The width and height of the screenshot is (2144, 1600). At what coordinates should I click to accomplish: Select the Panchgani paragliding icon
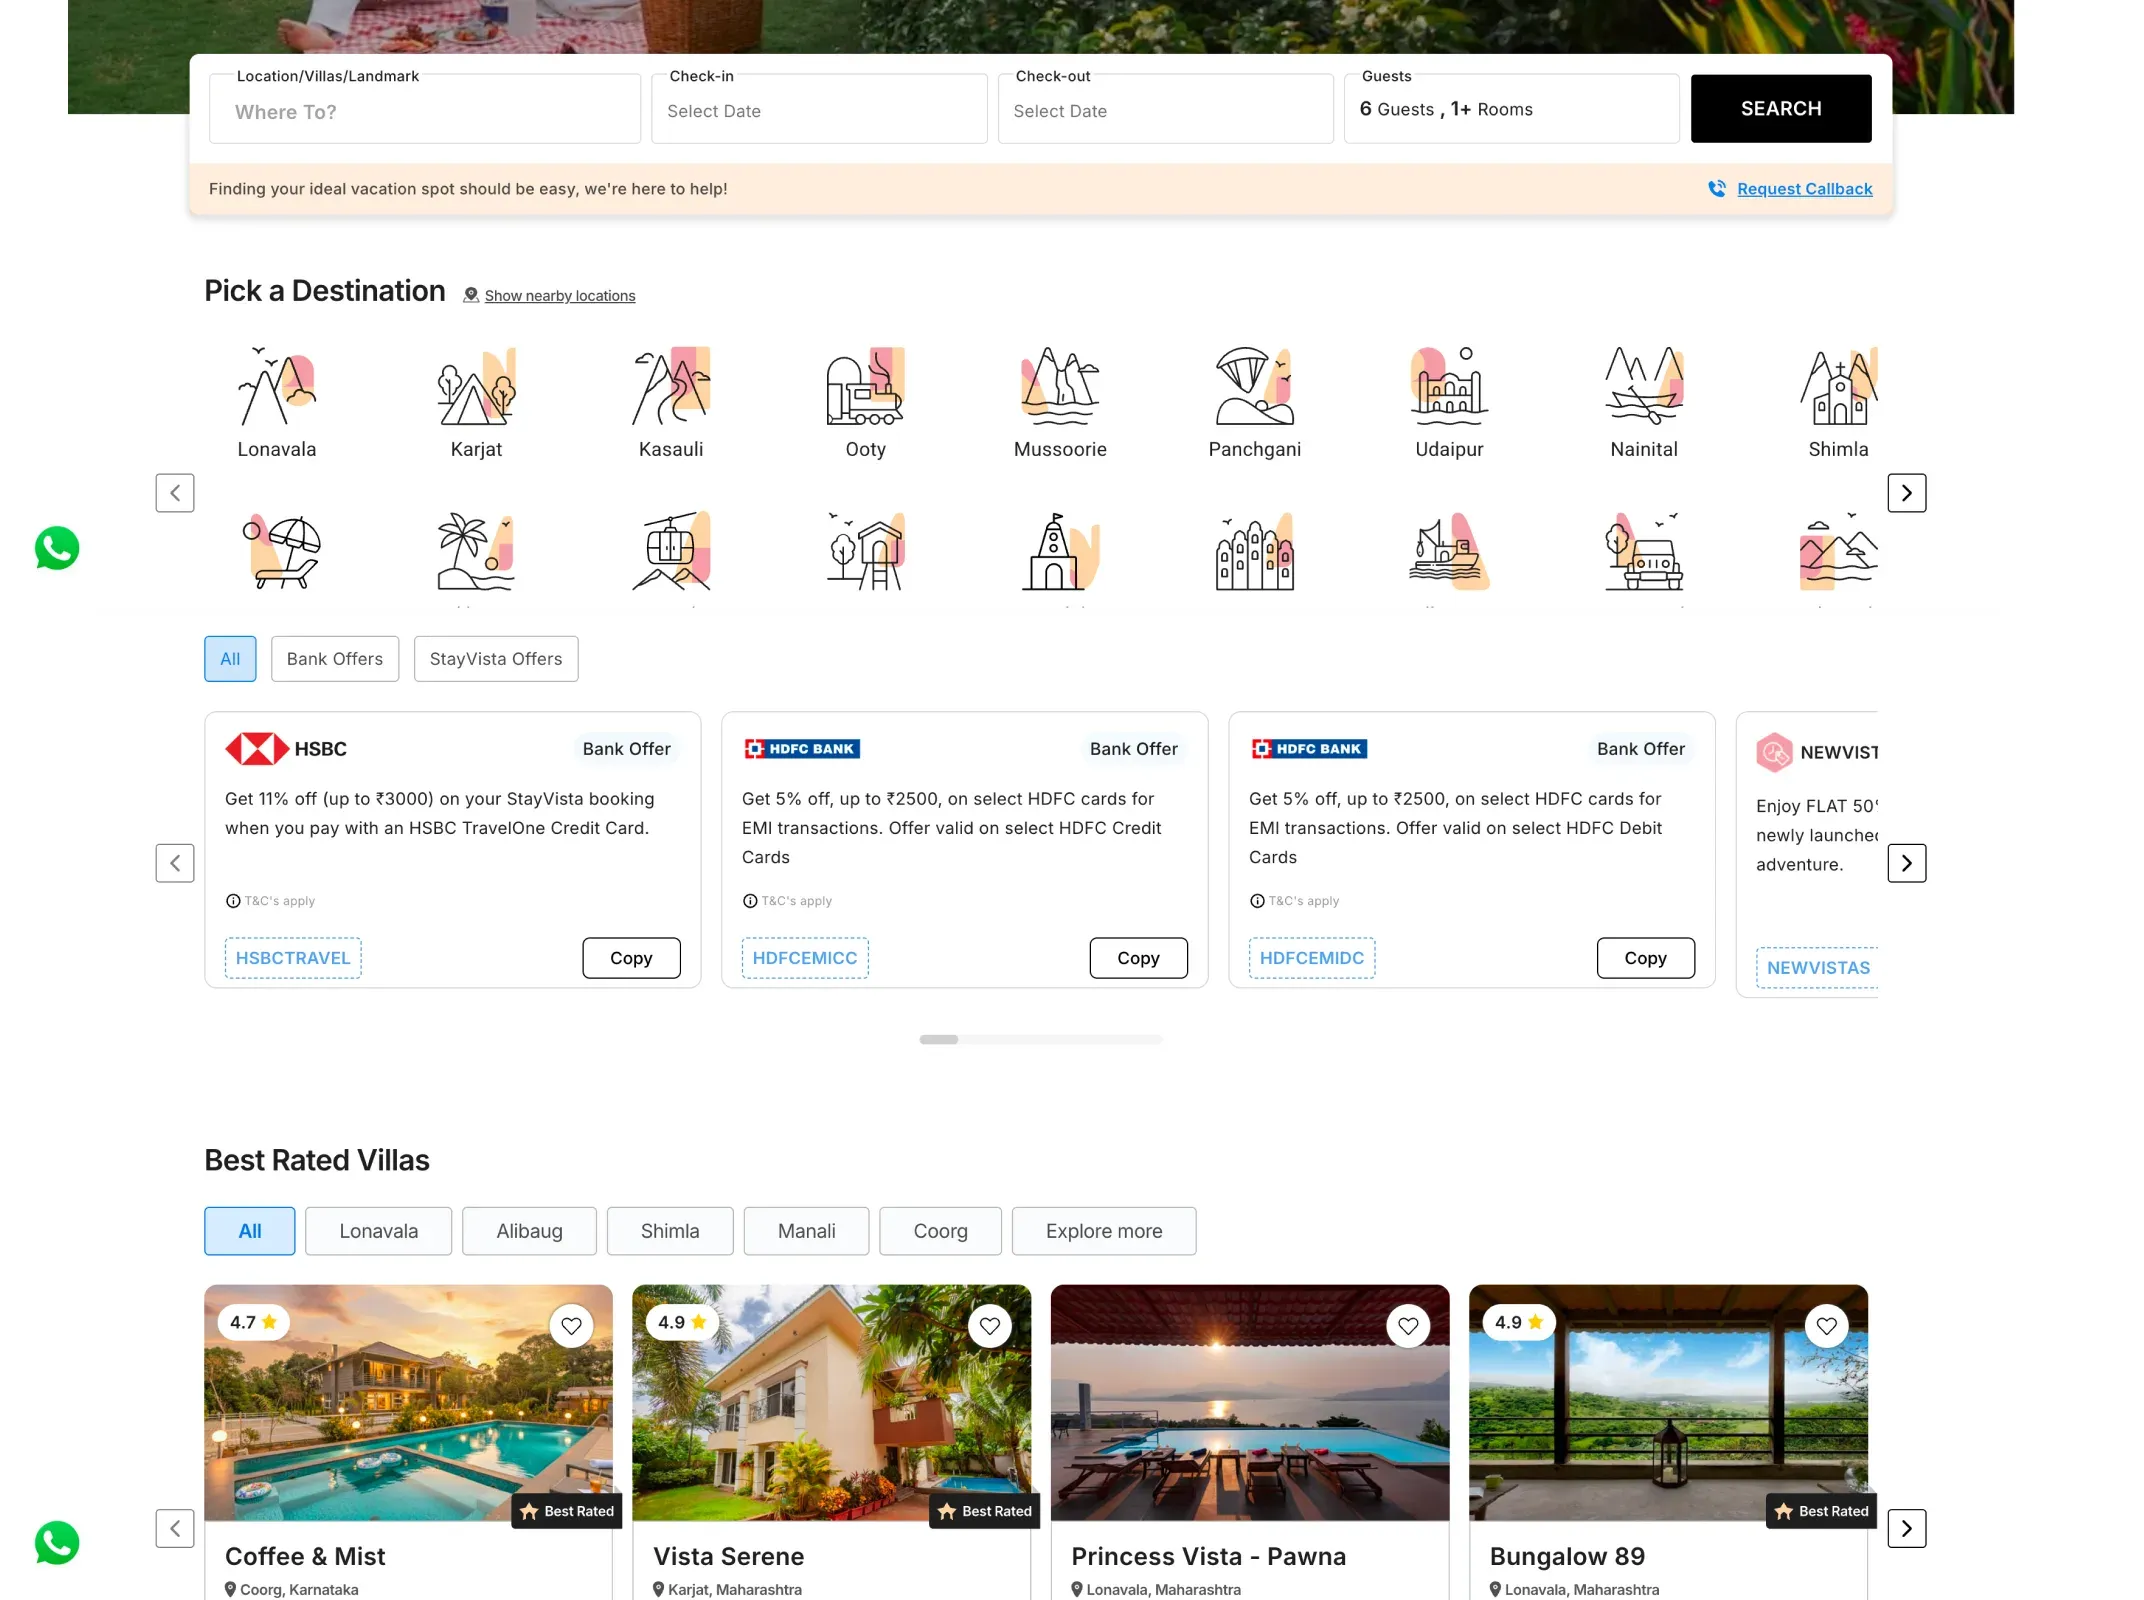(x=1255, y=387)
